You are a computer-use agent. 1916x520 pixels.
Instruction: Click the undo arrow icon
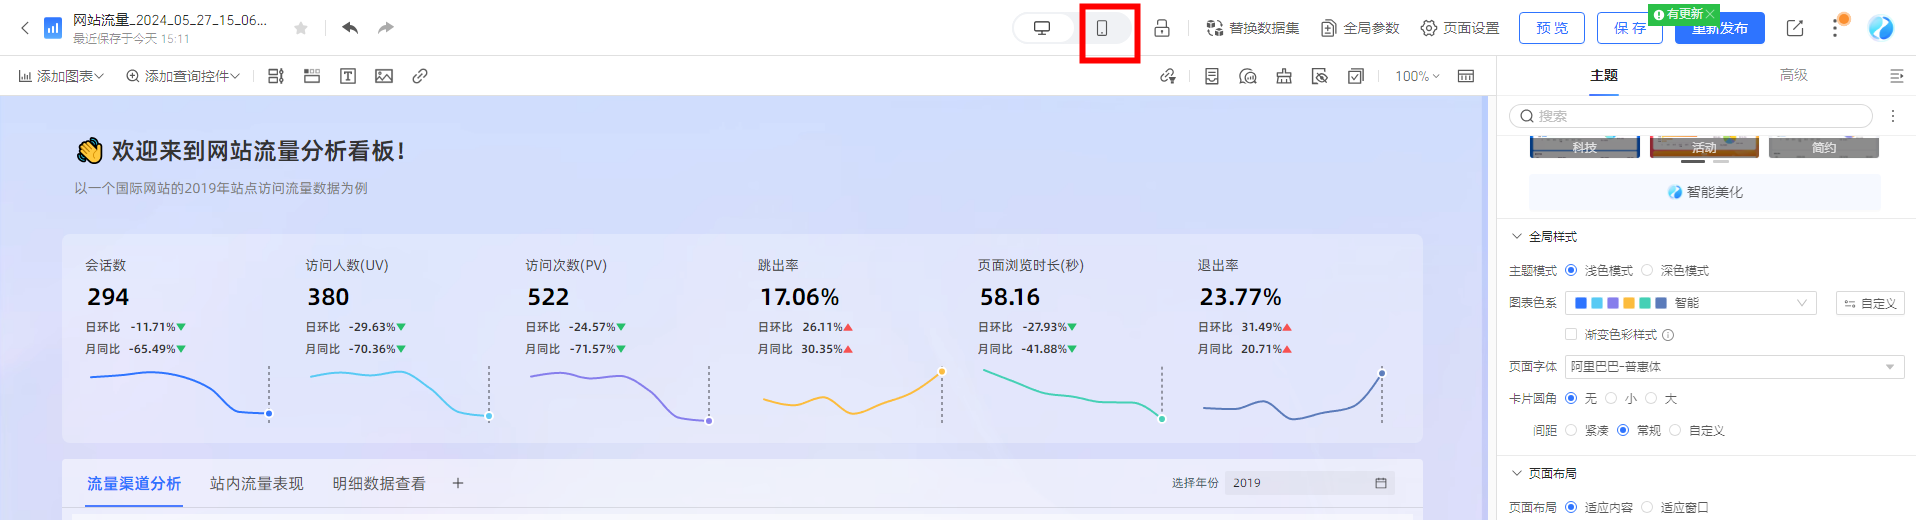click(350, 28)
